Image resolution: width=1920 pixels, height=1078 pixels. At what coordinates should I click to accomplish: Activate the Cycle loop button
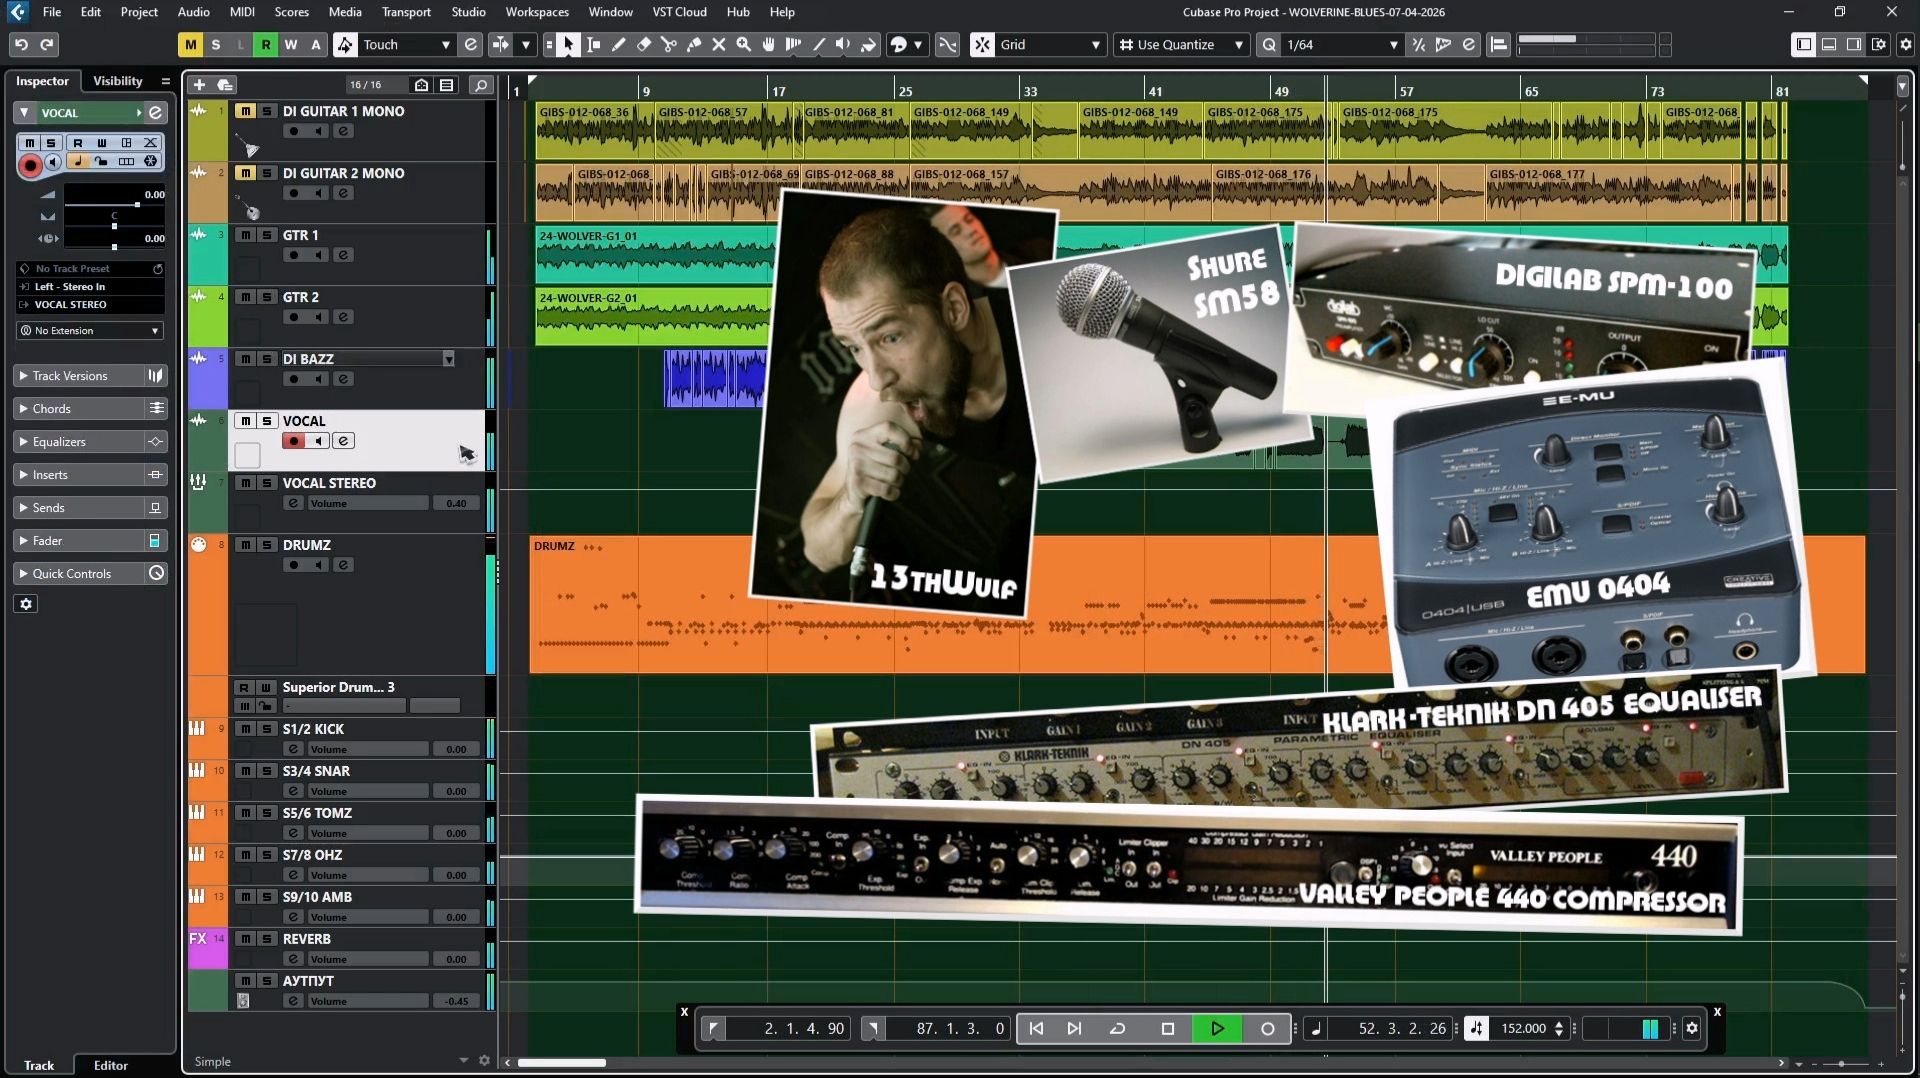pyautogui.click(x=1117, y=1028)
